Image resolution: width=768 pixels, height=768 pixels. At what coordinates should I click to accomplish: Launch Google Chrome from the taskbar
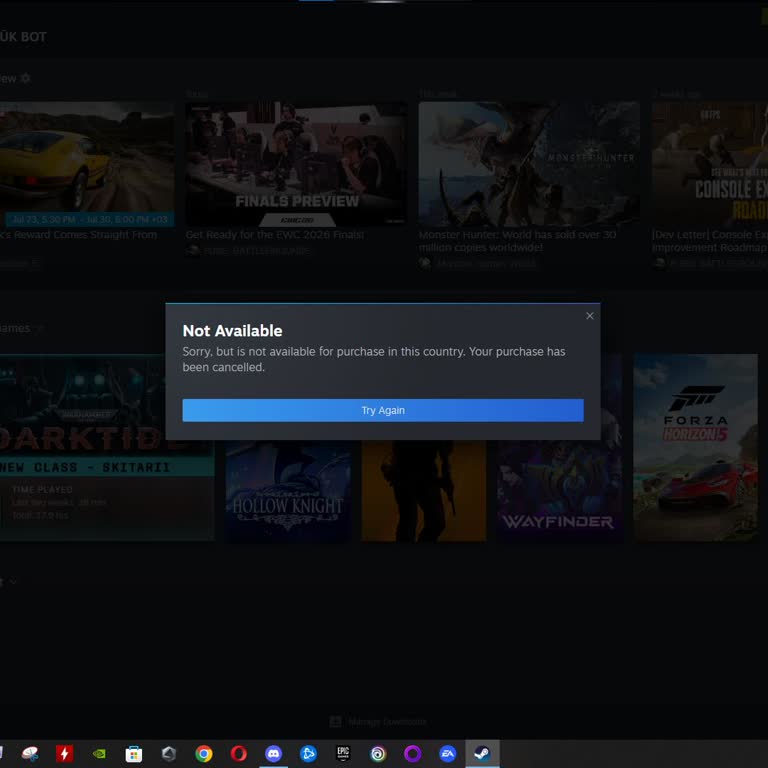tap(204, 753)
